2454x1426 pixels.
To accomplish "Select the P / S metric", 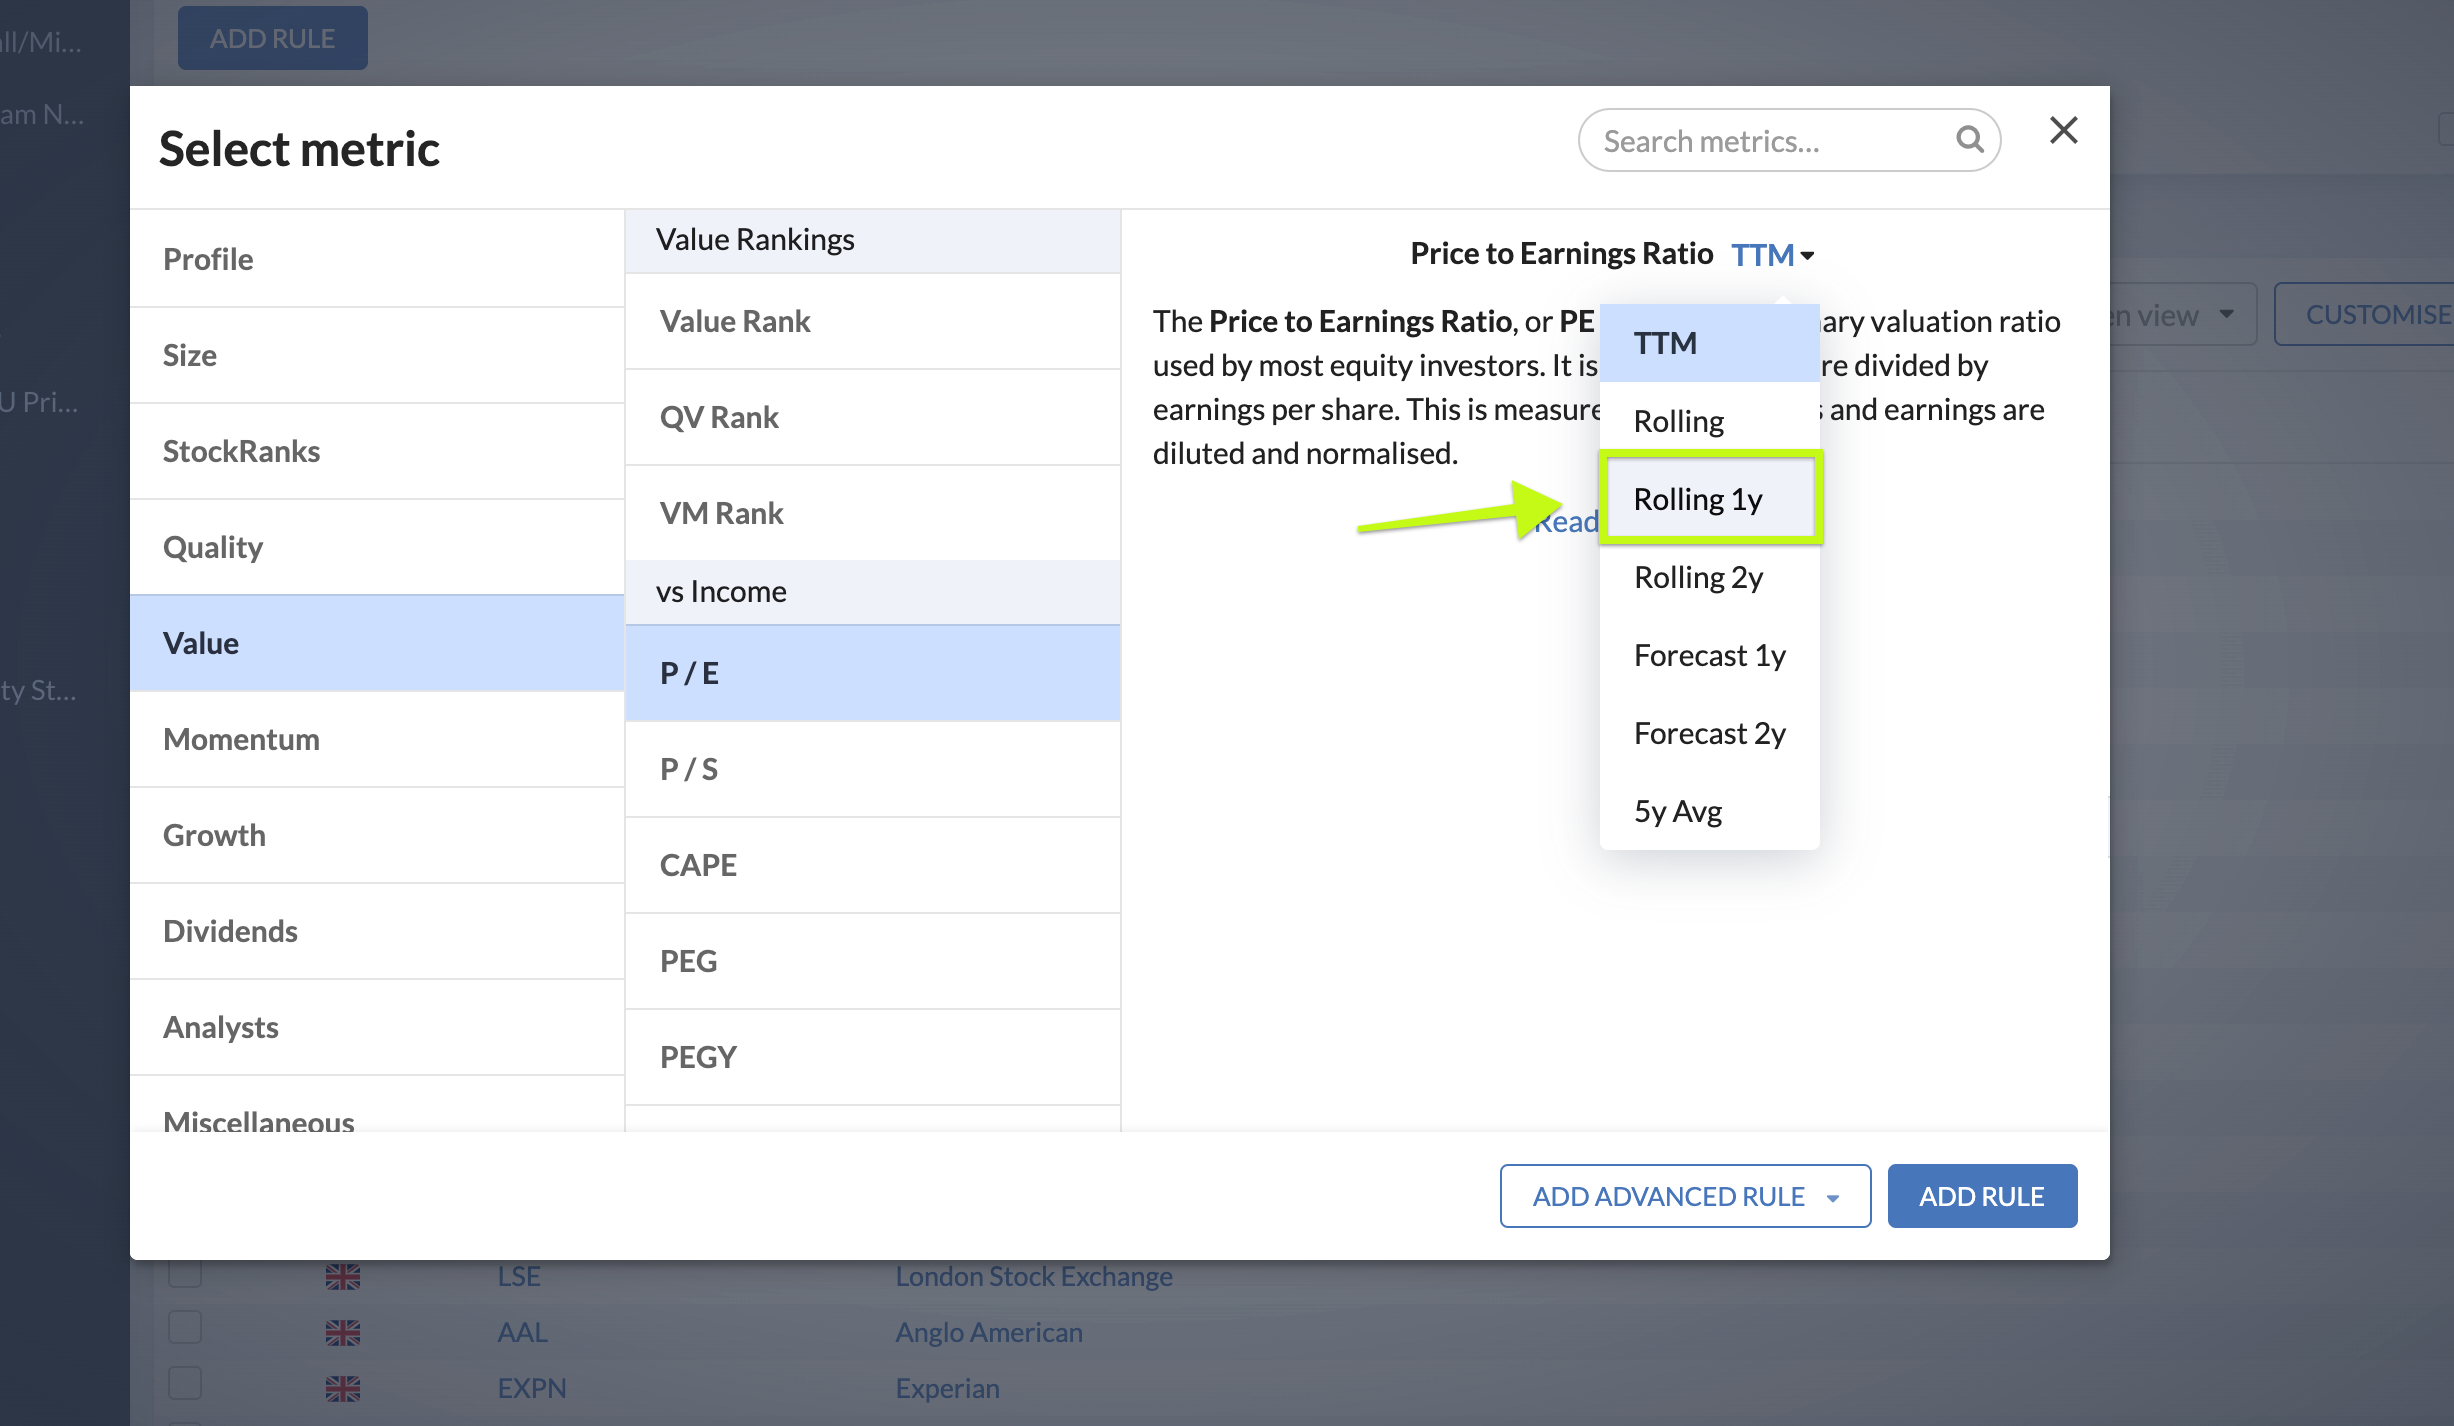I will tap(872, 769).
